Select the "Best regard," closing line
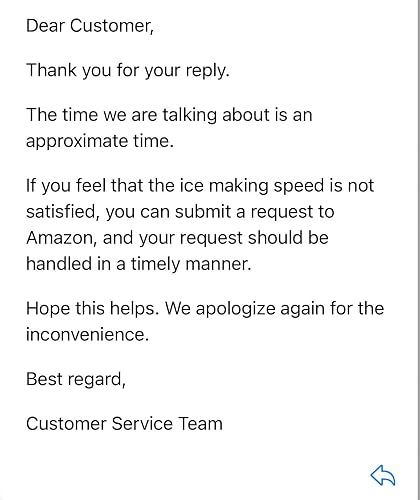Viewport: 420px width, 500px height. (x=76, y=379)
